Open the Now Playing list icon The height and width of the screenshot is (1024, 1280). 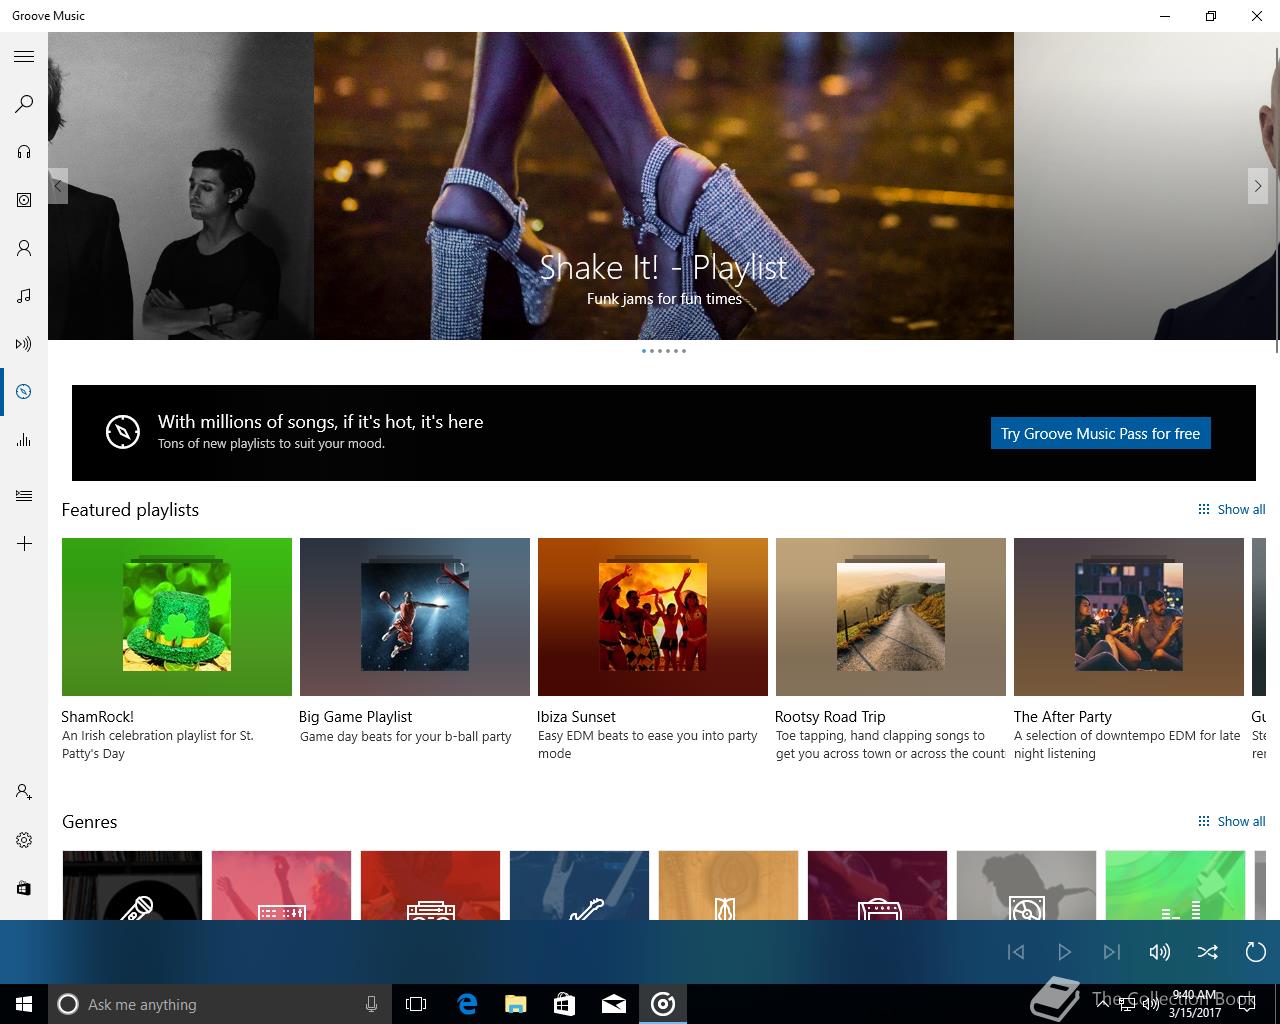click(x=24, y=496)
